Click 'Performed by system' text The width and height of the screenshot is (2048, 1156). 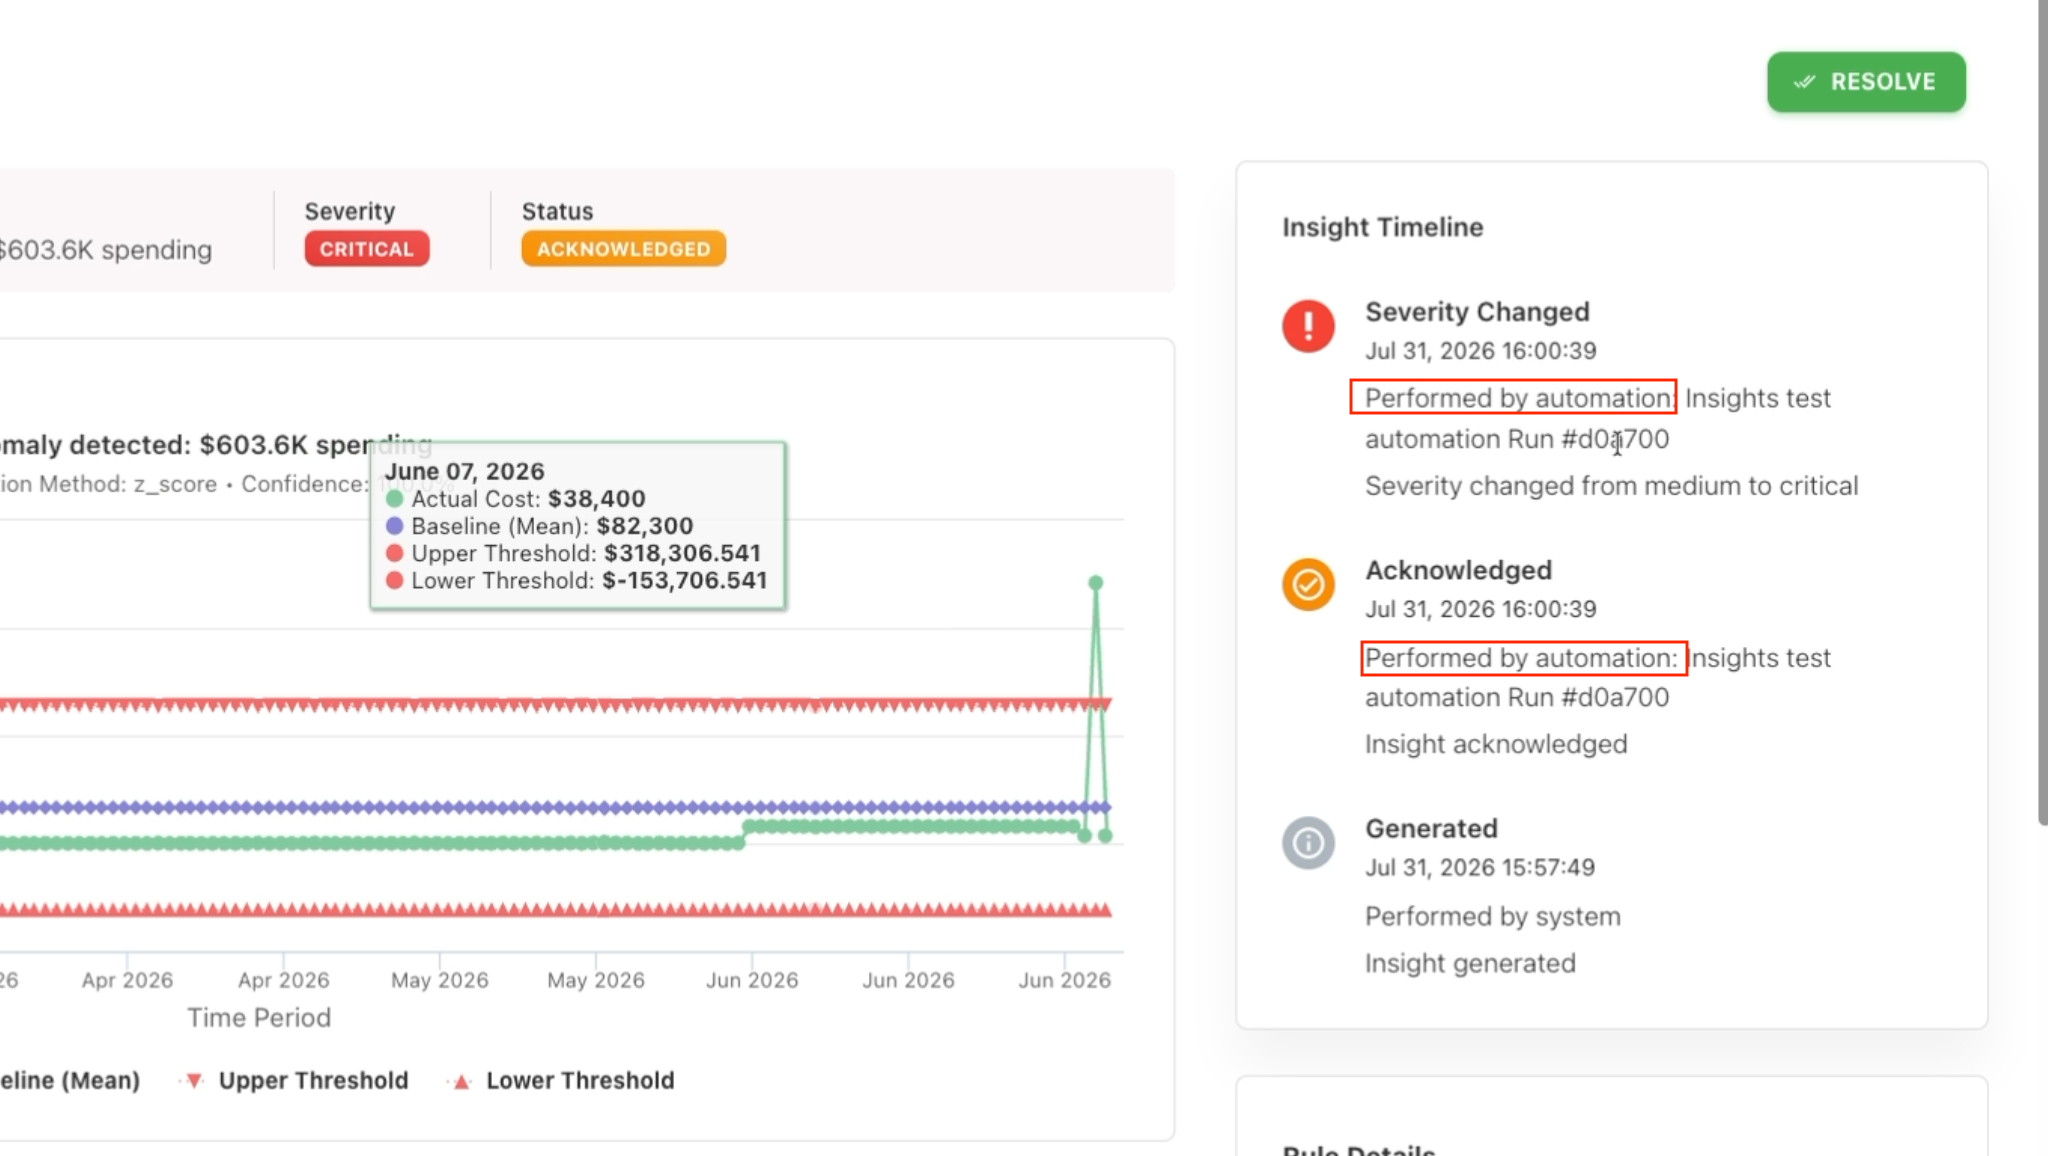(x=1492, y=917)
